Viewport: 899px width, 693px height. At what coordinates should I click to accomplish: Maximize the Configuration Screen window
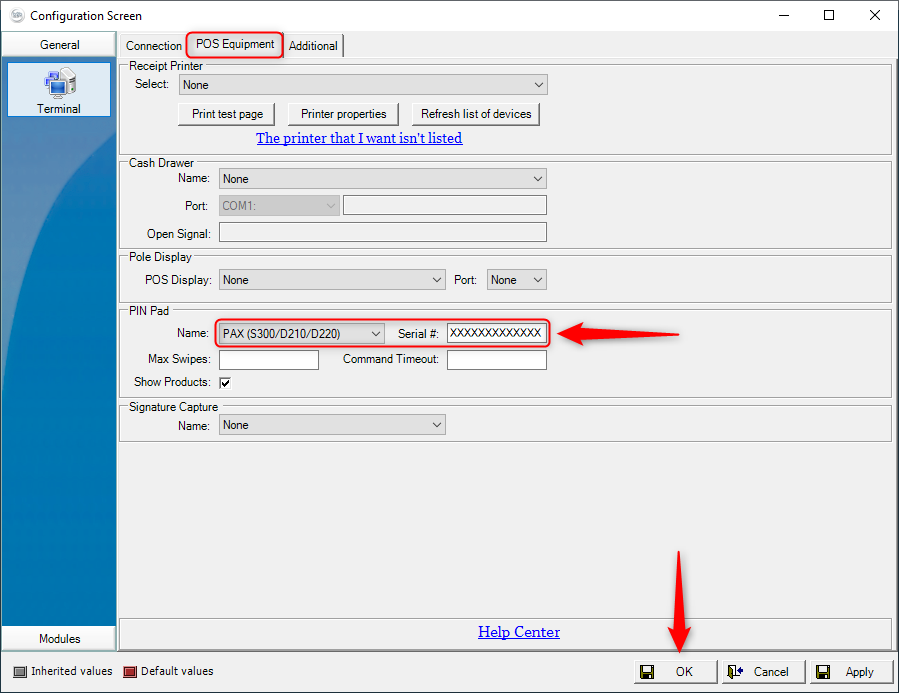pos(829,15)
